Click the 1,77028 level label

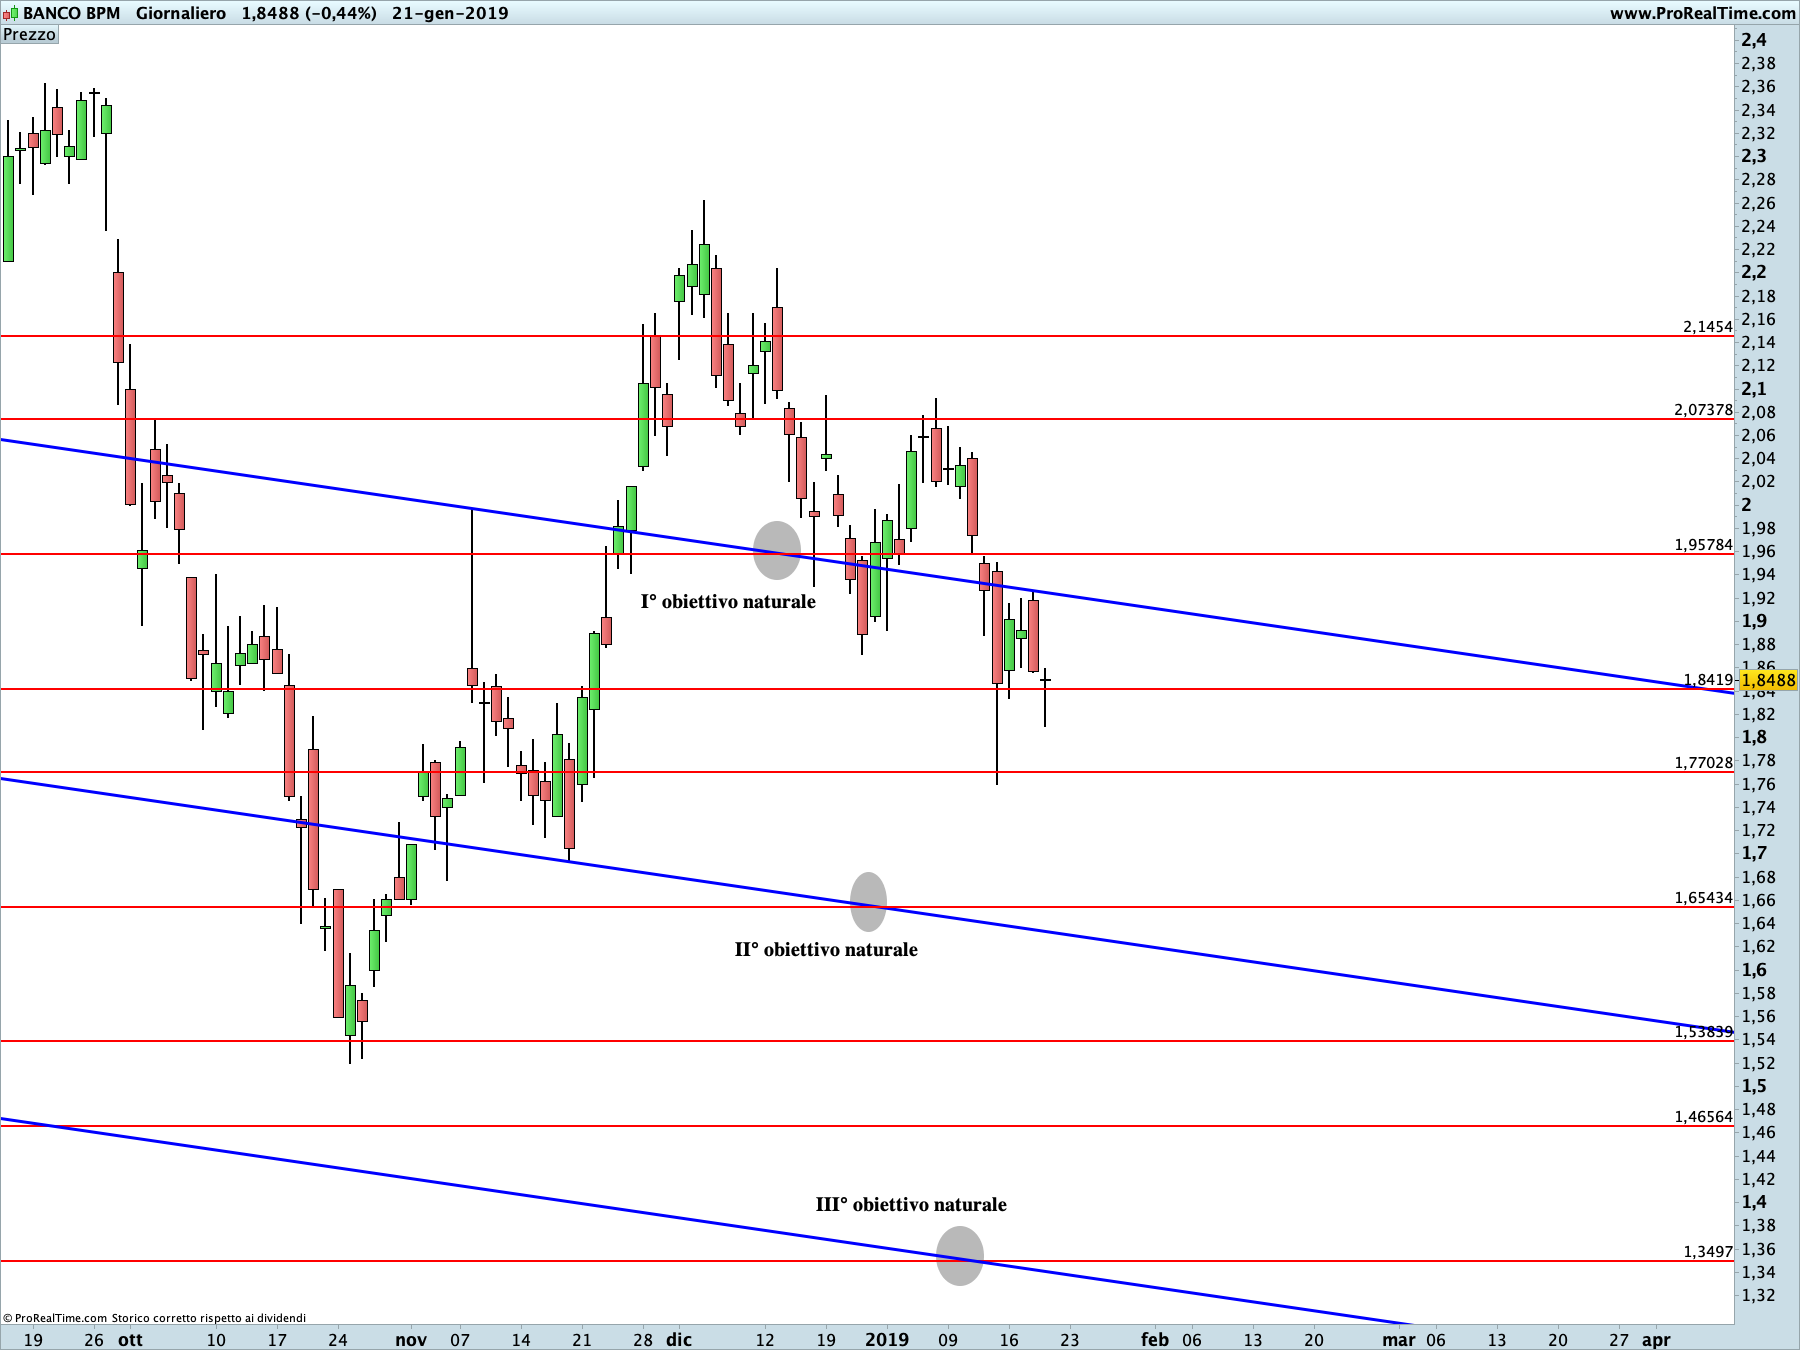tap(1704, 763)
